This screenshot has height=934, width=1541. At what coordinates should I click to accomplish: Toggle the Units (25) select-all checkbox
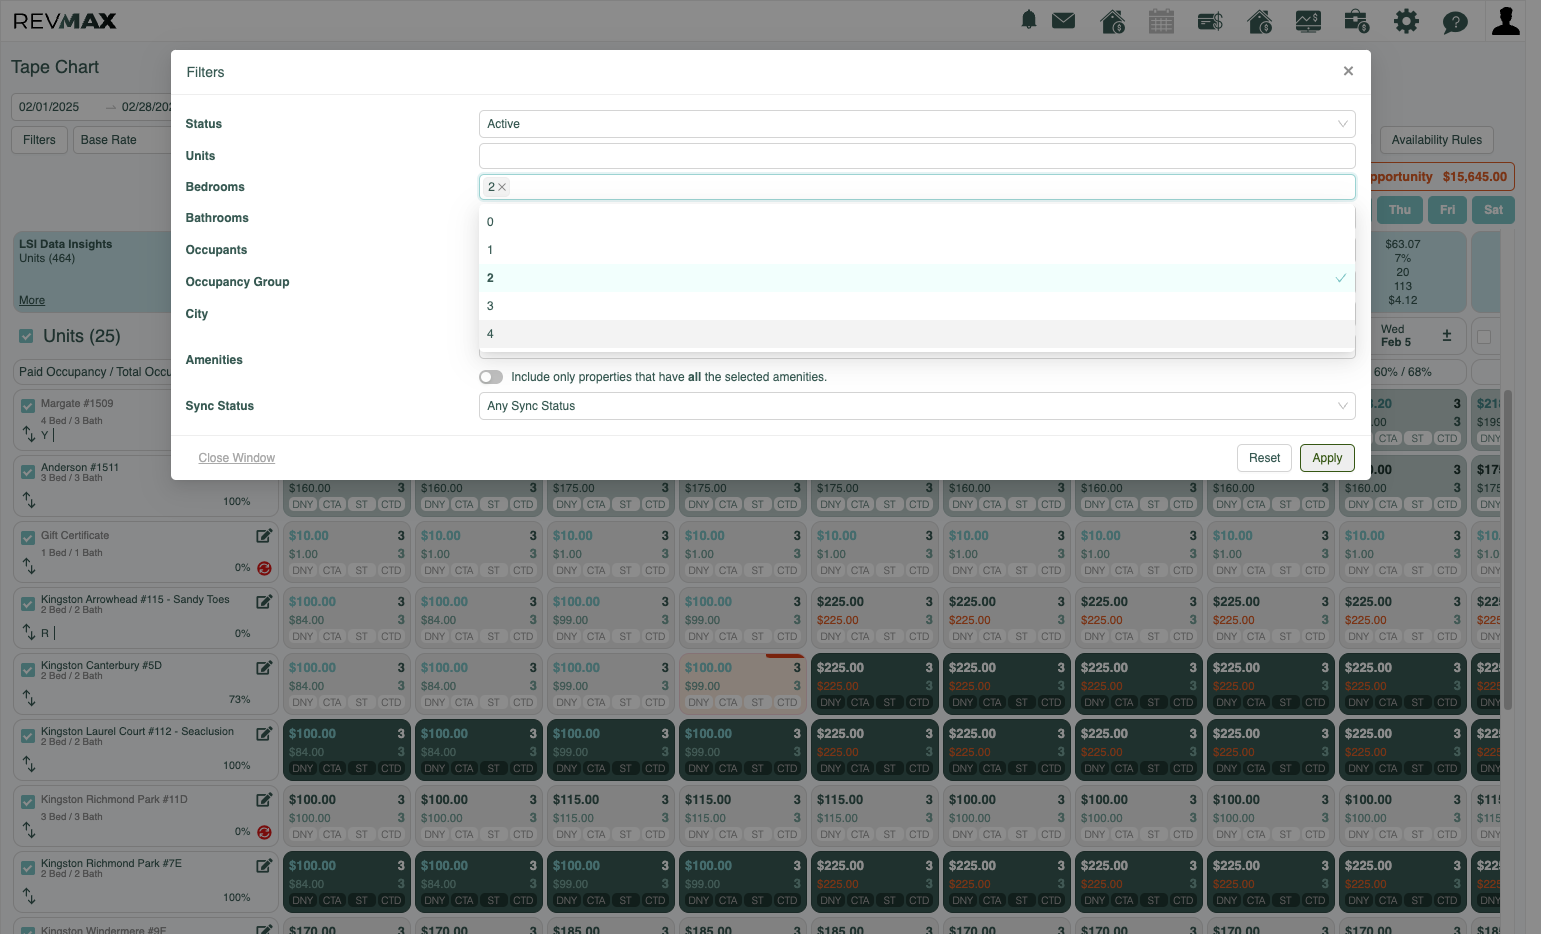pyautogui.click(x=27, y=336)
